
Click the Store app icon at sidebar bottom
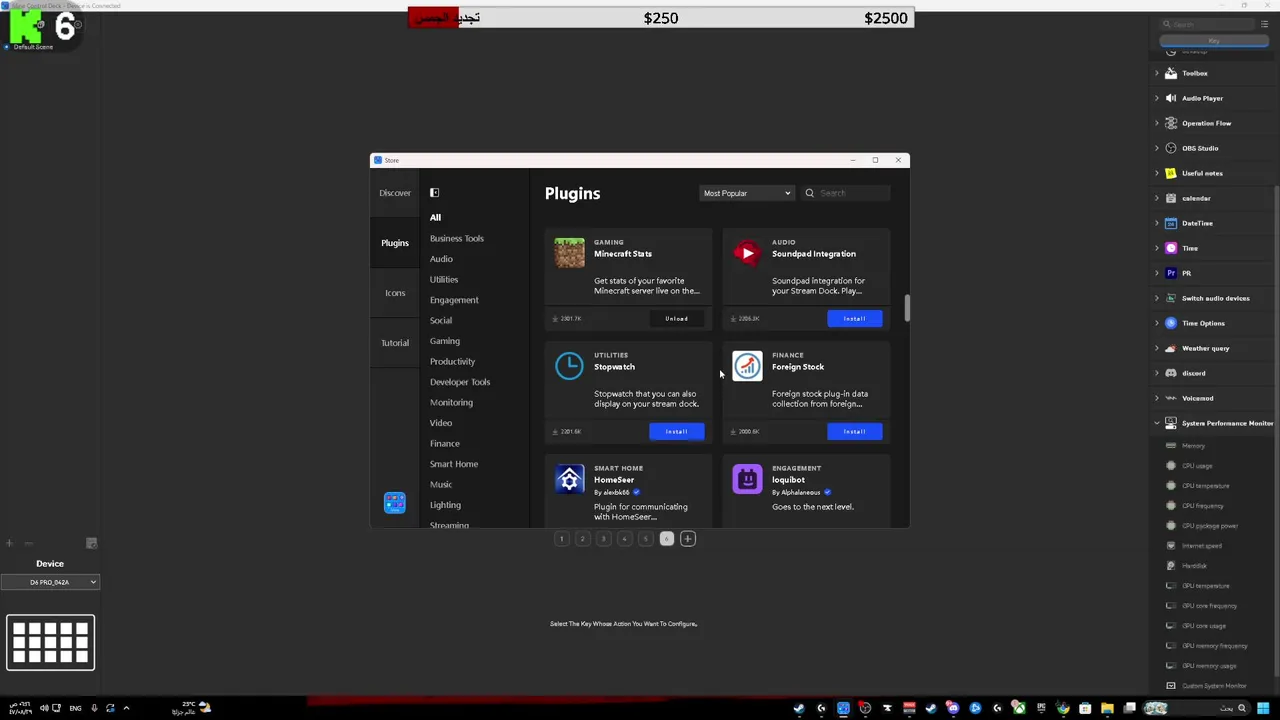pos(395,502)
